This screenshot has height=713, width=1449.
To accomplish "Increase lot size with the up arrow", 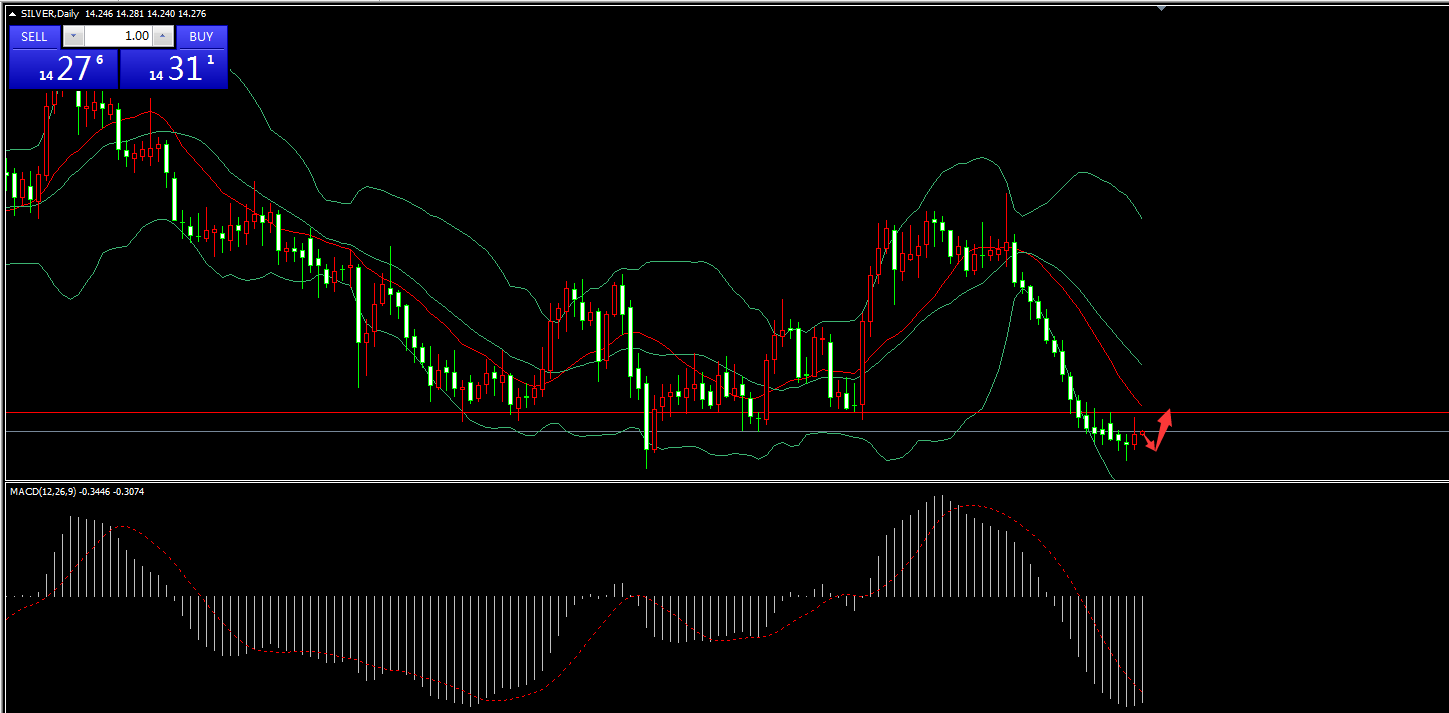I will click(165, 37).
